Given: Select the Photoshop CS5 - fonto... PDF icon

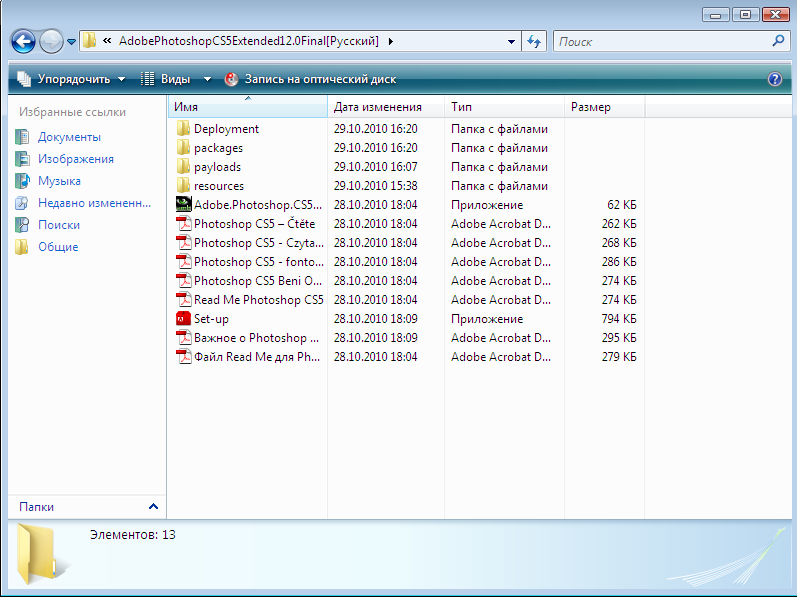Looking at the screenshot, I should [183, 261].
